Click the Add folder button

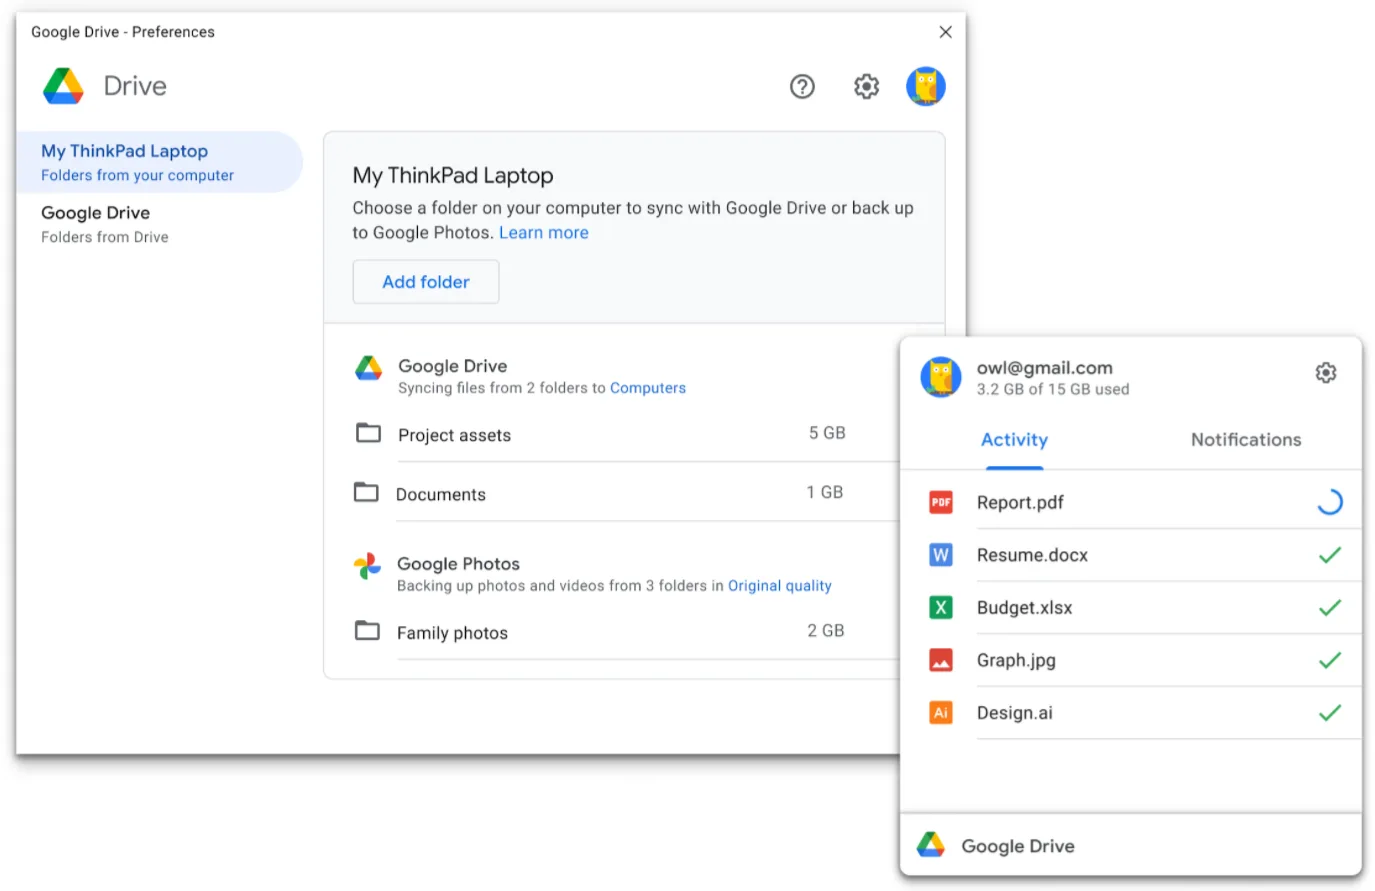point(425,281)
